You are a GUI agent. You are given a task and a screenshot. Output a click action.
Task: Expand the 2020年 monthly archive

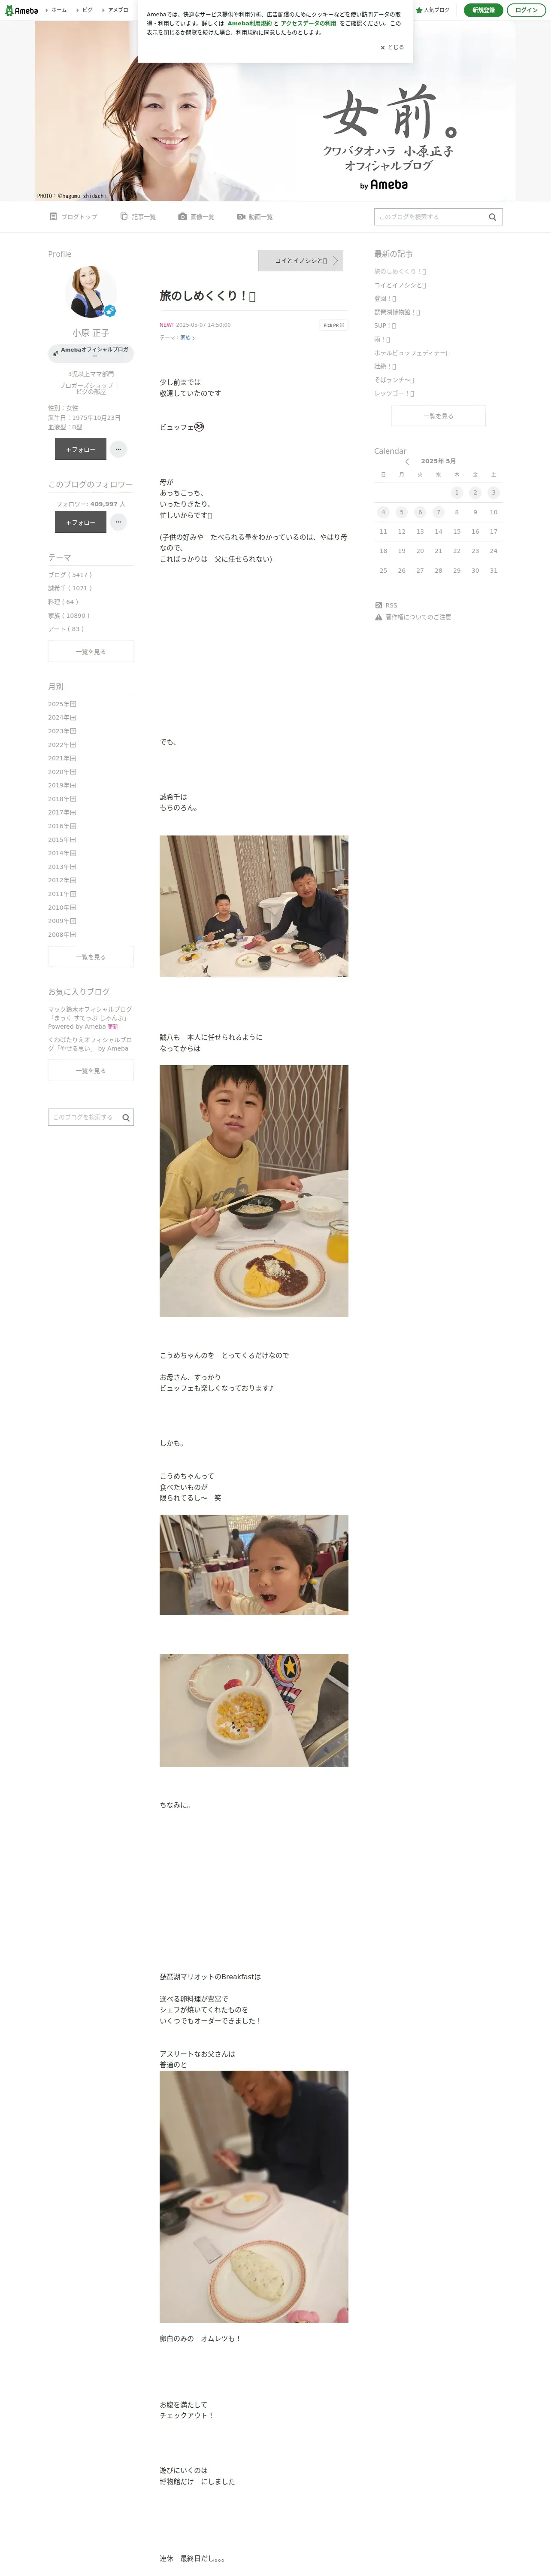[62, 772]
